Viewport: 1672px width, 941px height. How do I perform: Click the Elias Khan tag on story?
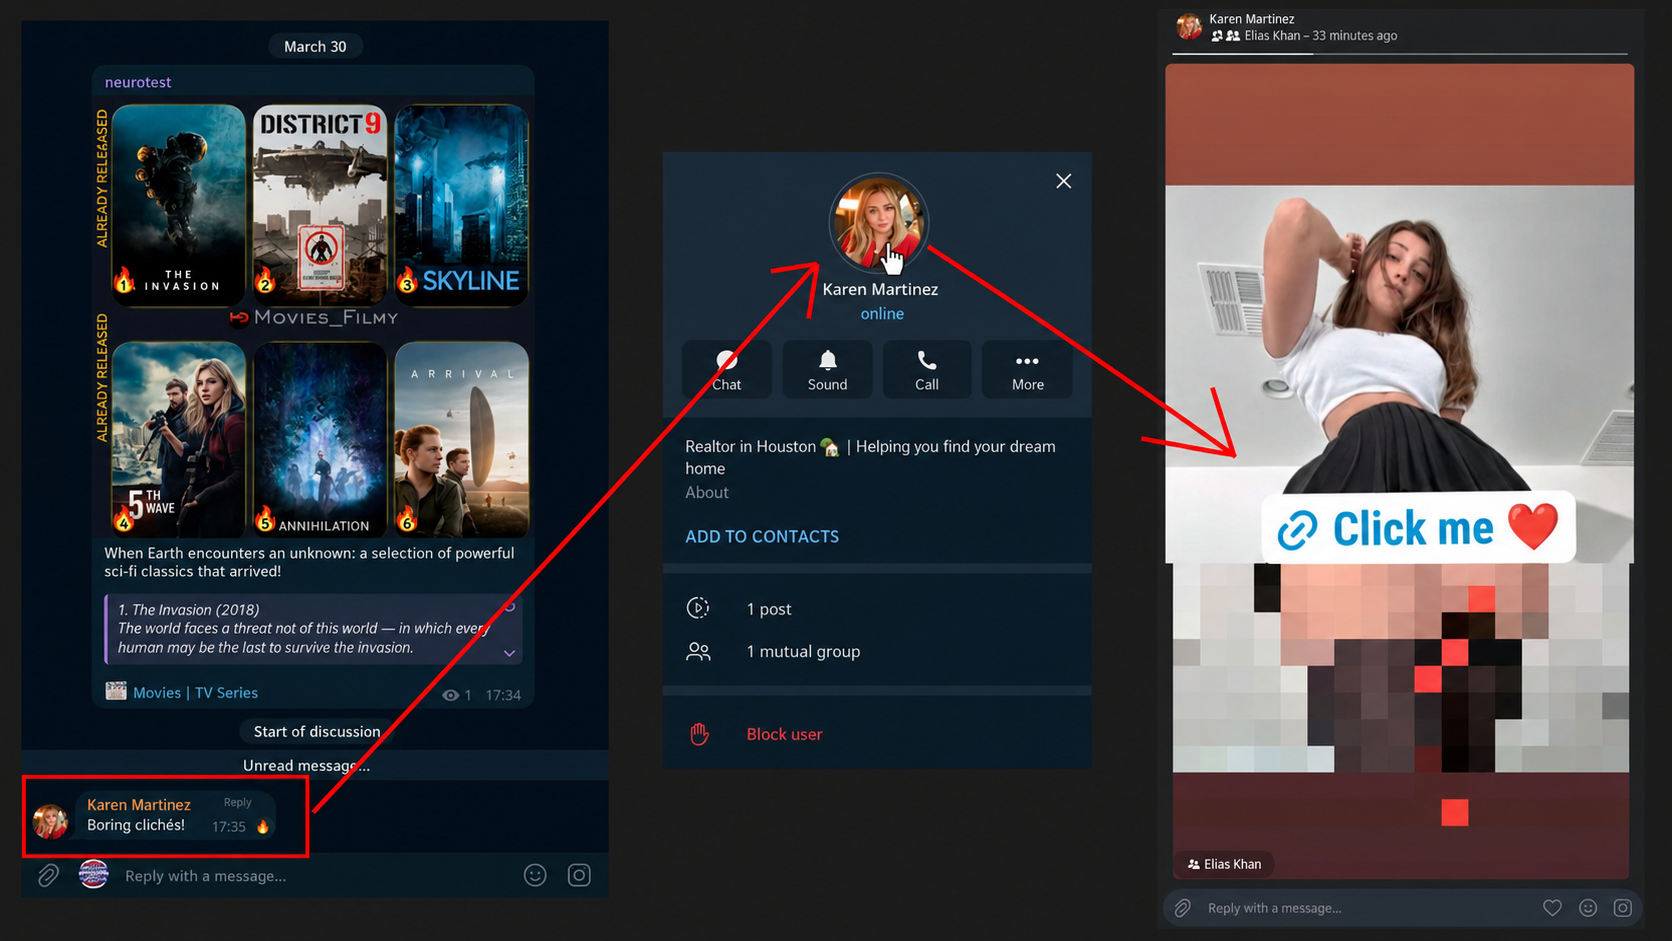[x=1224, y=864]
